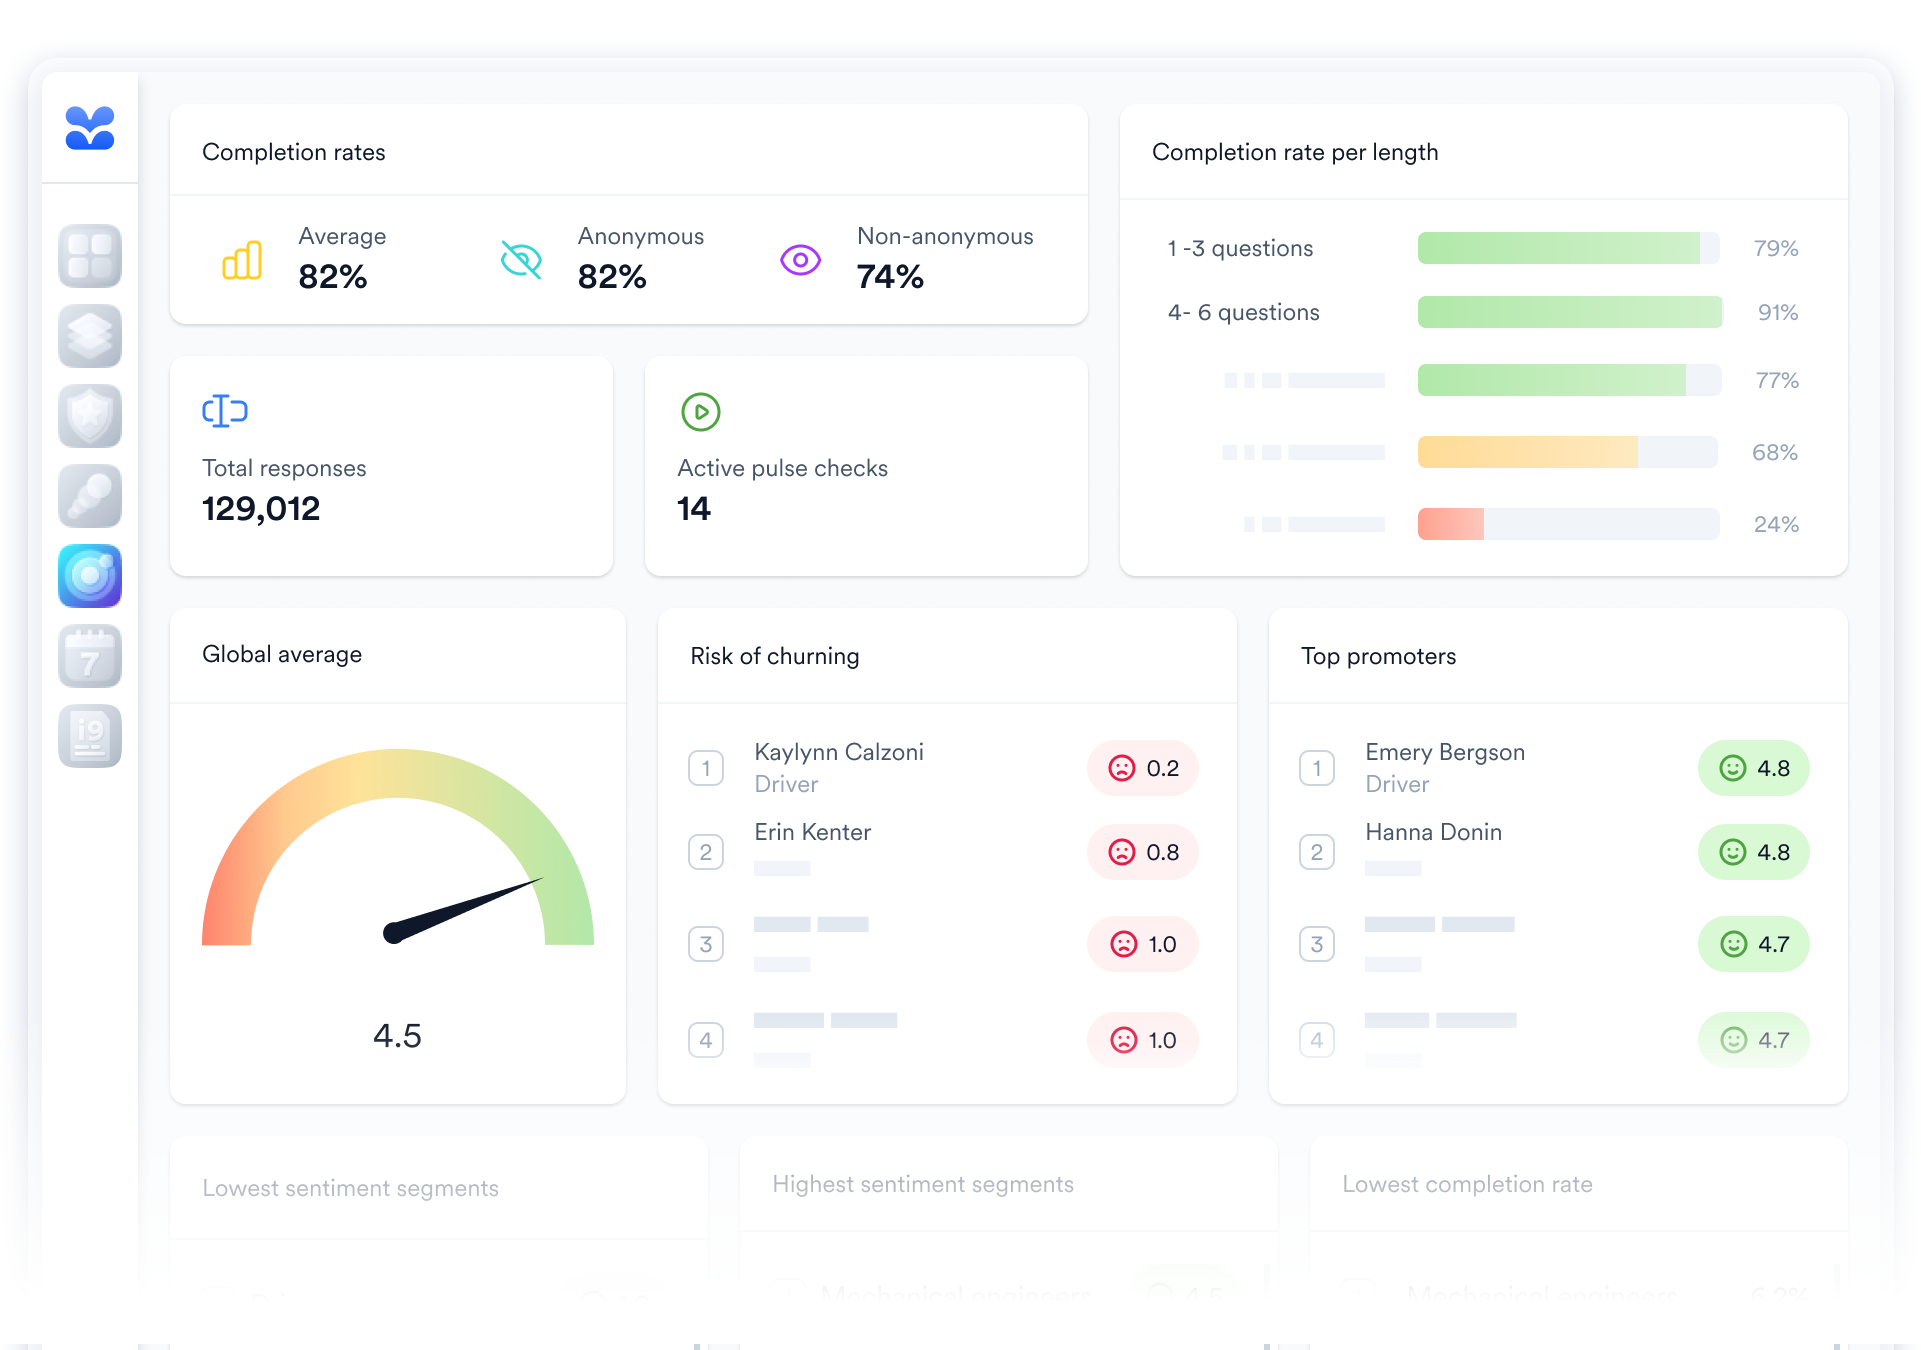Click the key-shaped sidebar icon
Image resolution: width=1921 pixels, height=1350 pixels.
tap(90, 496)
